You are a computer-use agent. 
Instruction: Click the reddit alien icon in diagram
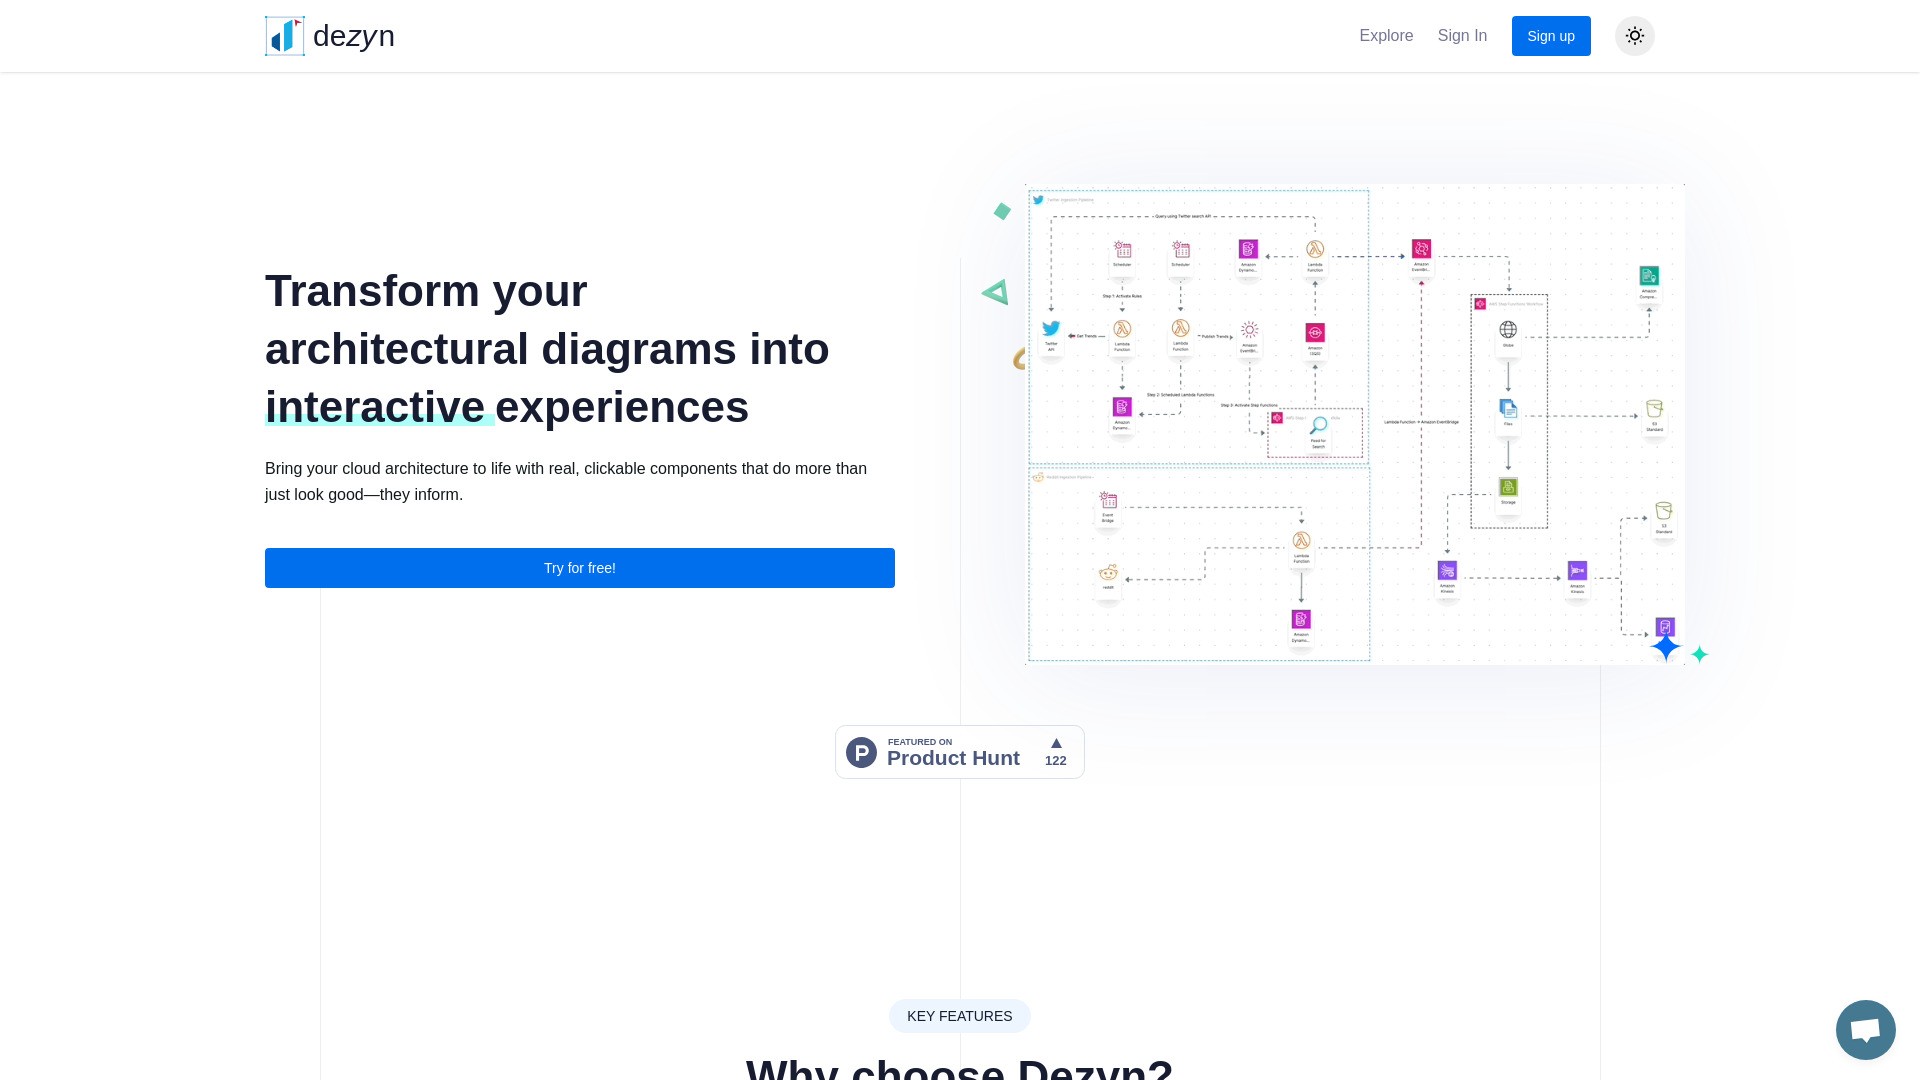1108,572
